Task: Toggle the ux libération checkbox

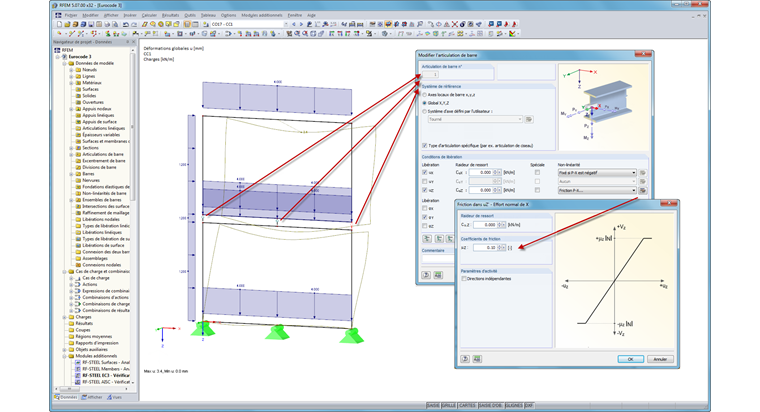Action: pos(425,173)
